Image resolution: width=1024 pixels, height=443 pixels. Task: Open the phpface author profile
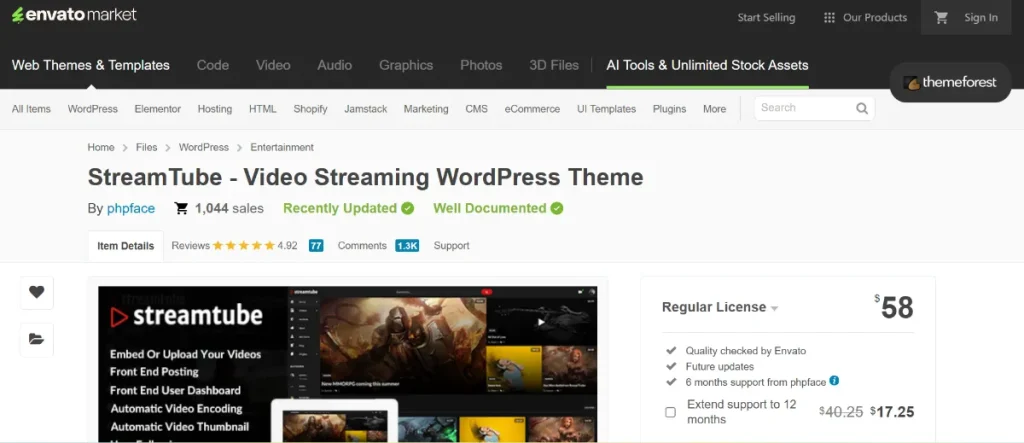pos(131,208)
